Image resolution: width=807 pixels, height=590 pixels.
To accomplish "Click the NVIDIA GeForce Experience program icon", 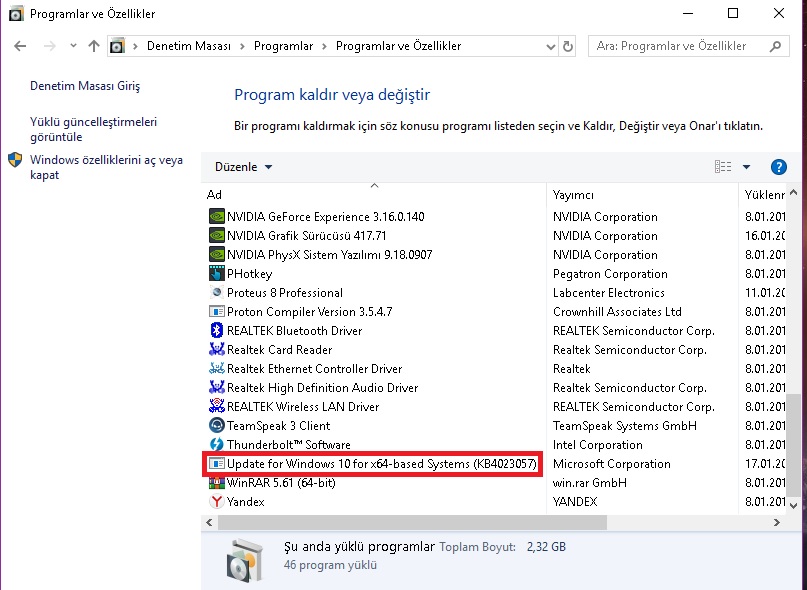I will [217, 216].
